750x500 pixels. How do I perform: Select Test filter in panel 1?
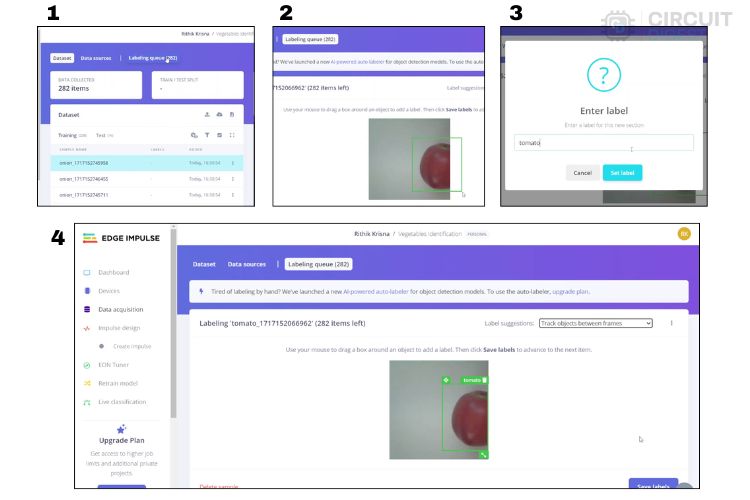pyautogui.click(x=105, y=135)
